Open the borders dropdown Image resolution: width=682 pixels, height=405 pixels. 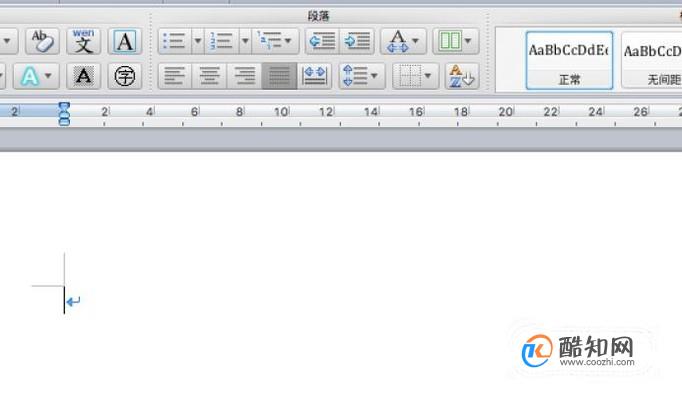pos(415,76)
